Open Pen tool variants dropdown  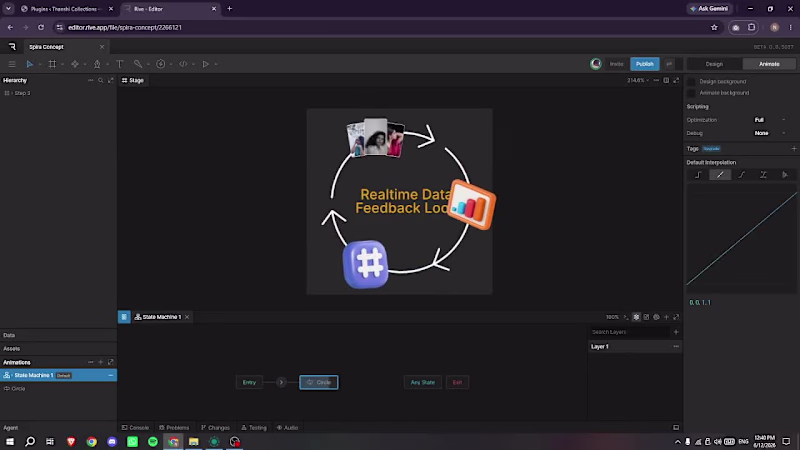point(108,64)
